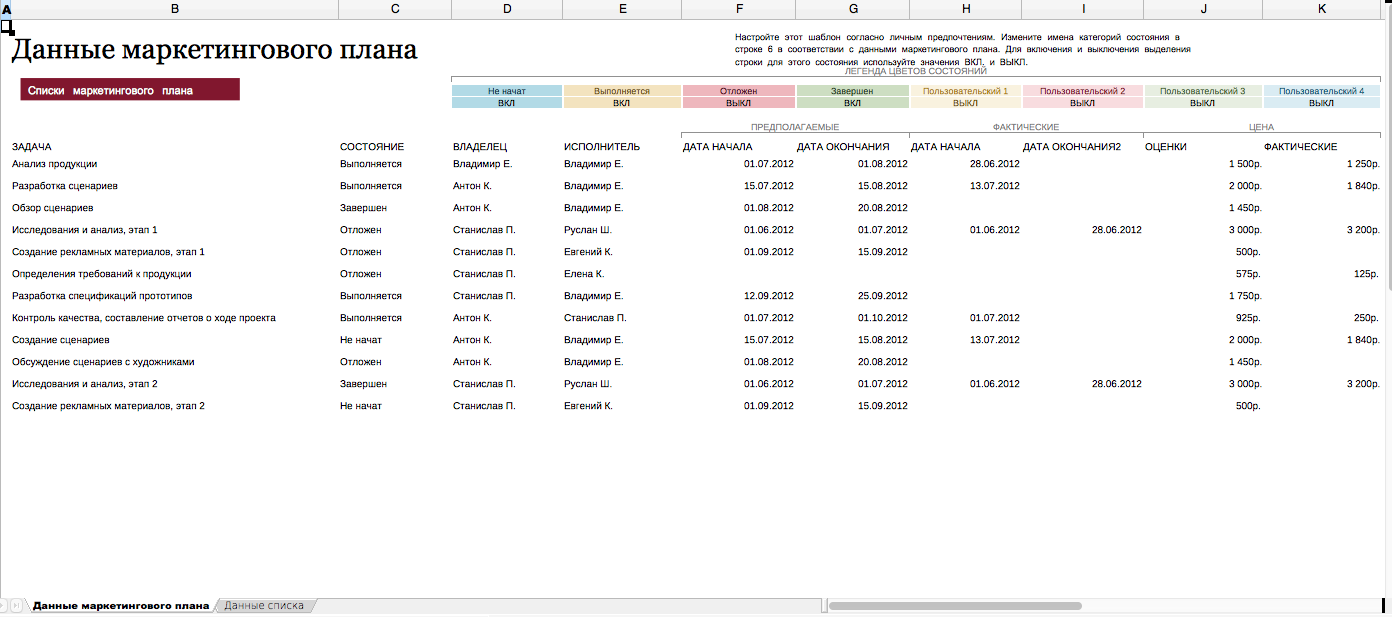Select the Данные маркетингового плана sheet tab

(121, 606)
